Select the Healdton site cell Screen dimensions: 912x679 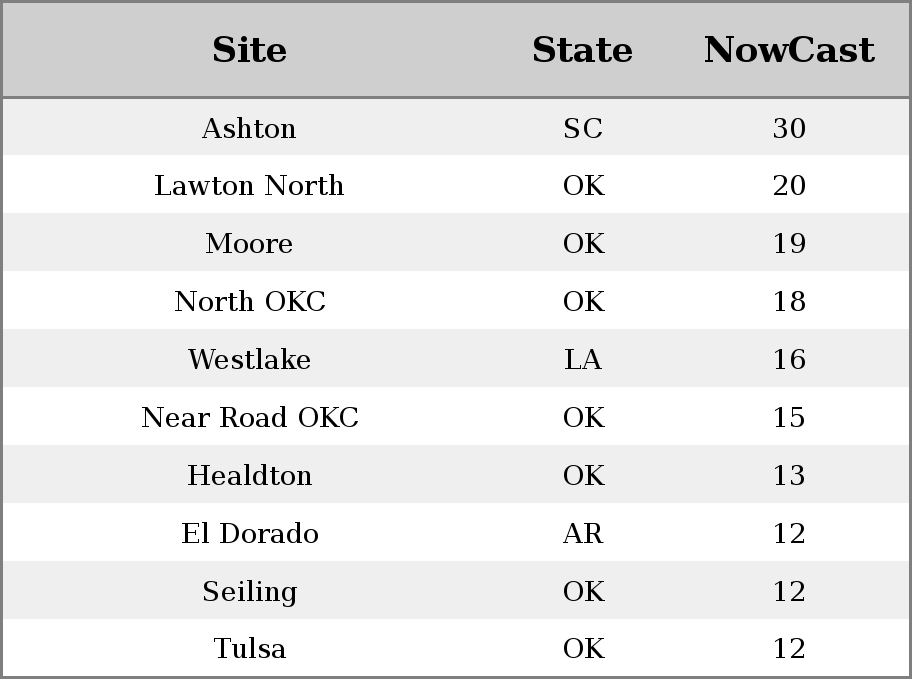[250, 475]
